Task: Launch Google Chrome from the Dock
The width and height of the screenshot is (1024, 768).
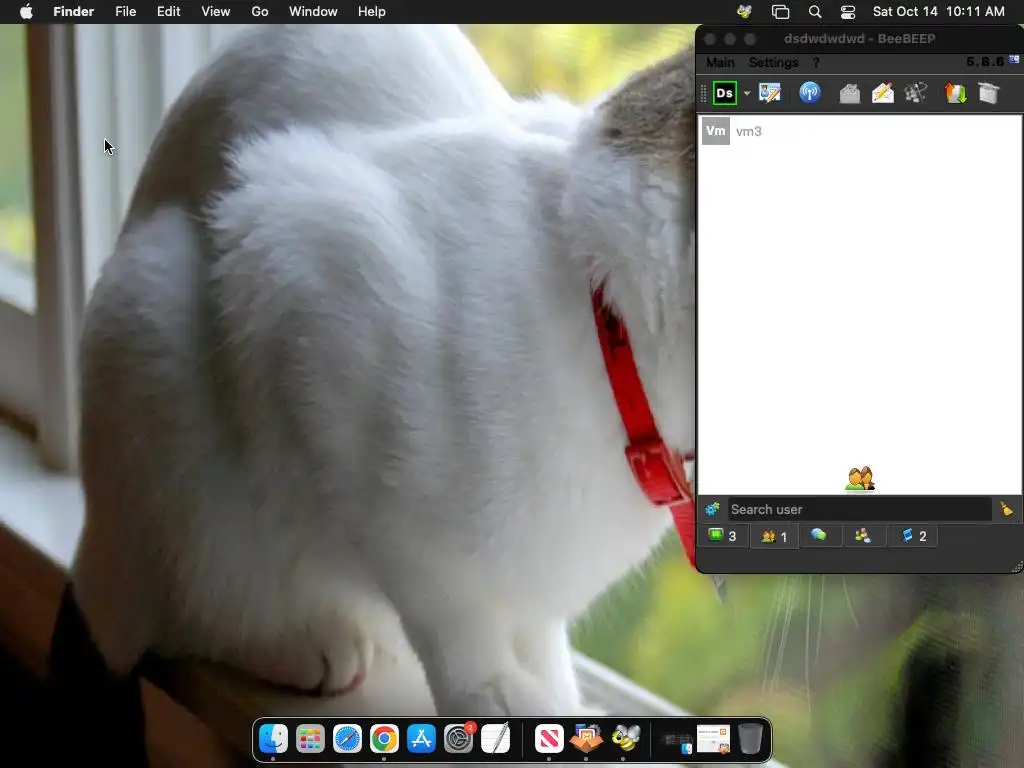Action: pos(384,739)
